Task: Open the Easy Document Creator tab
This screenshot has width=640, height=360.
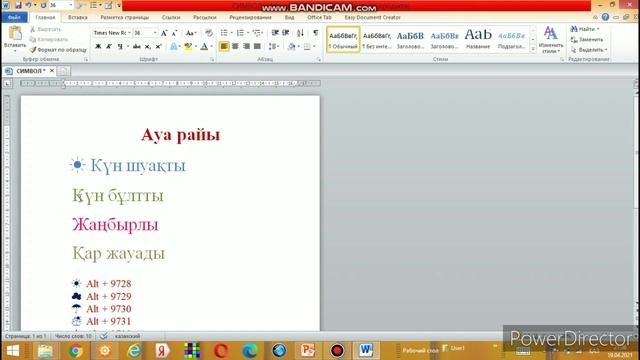Action: [372, 18]
